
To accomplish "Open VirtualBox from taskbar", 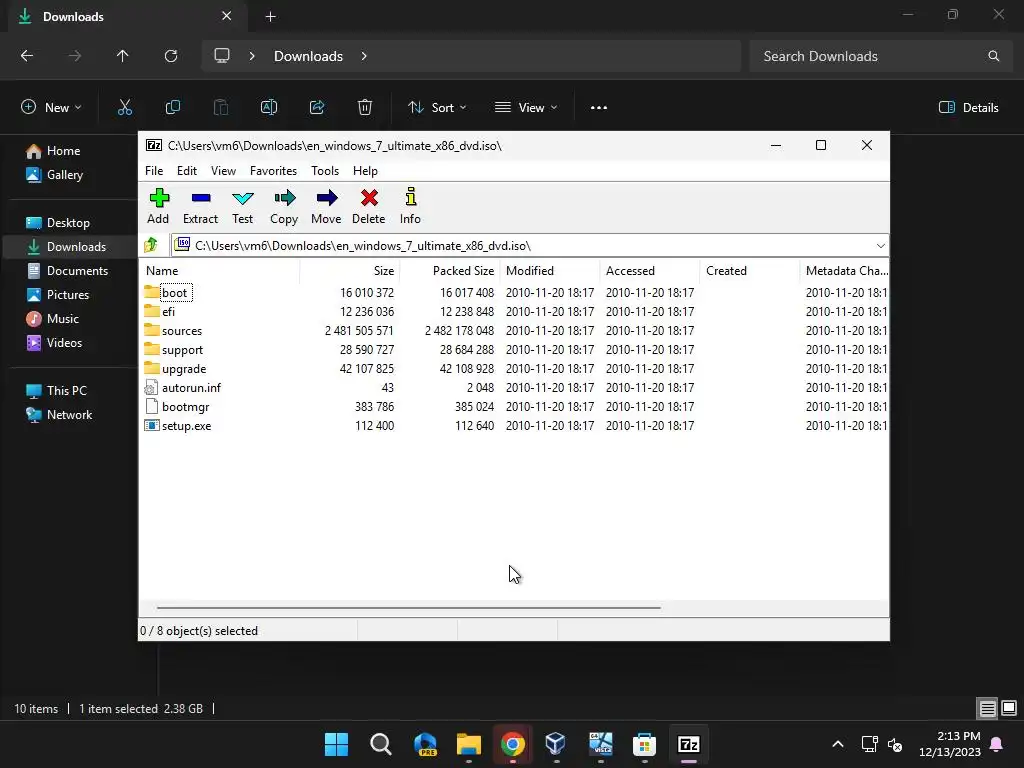I will 556,744.
